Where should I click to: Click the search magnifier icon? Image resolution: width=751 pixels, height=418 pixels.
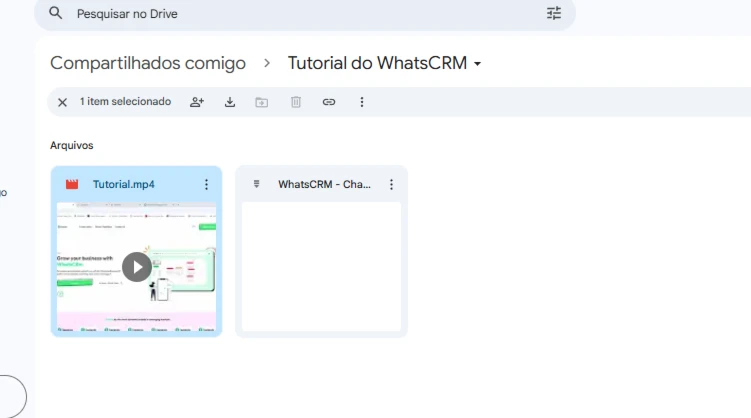tap(56, 13)
